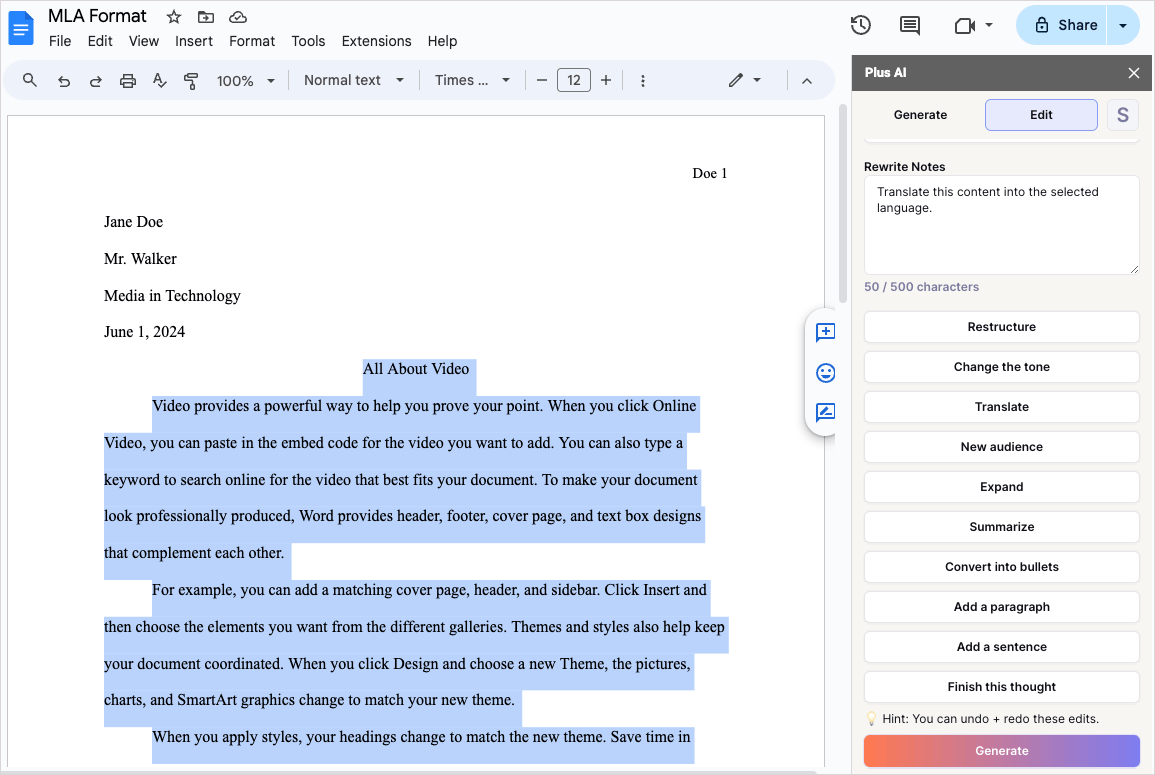Screen dimensions: 1155x775
Task: Open version history clock icon
Action: coord(860,25)
